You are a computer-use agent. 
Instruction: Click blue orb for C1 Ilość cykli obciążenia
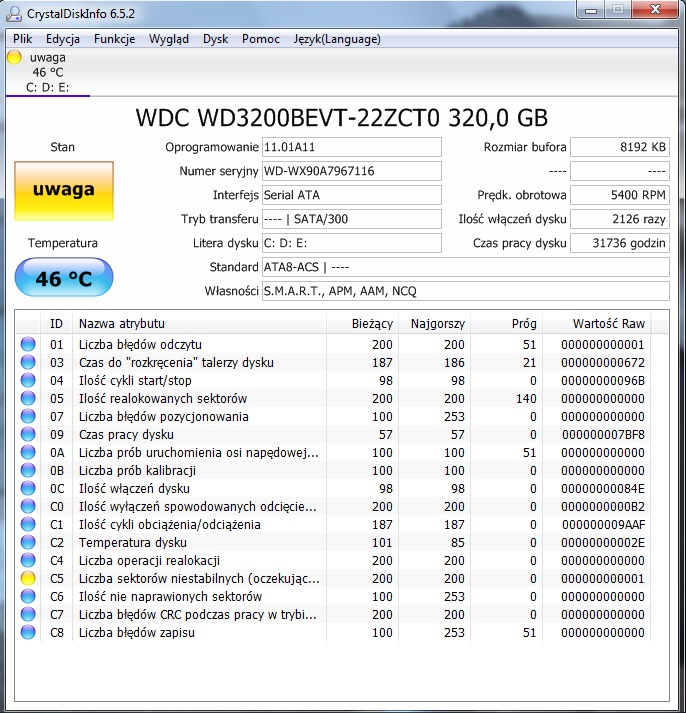coord(28,524)
